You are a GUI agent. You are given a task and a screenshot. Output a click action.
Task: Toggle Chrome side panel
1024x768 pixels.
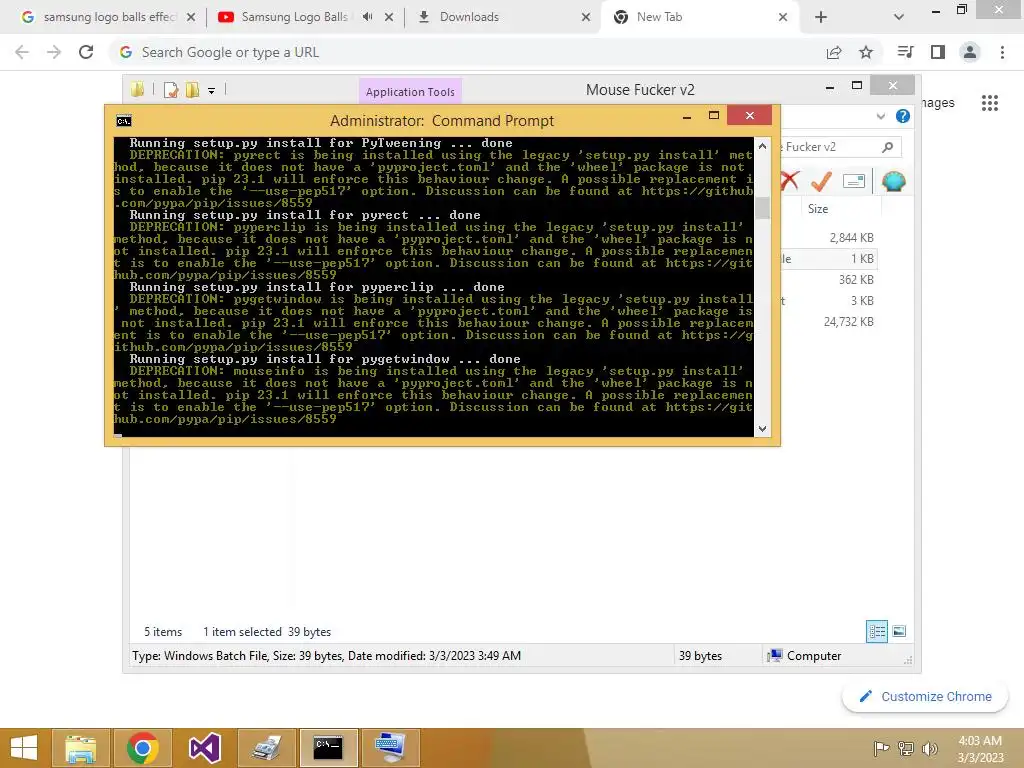click(x=938, y=52)
